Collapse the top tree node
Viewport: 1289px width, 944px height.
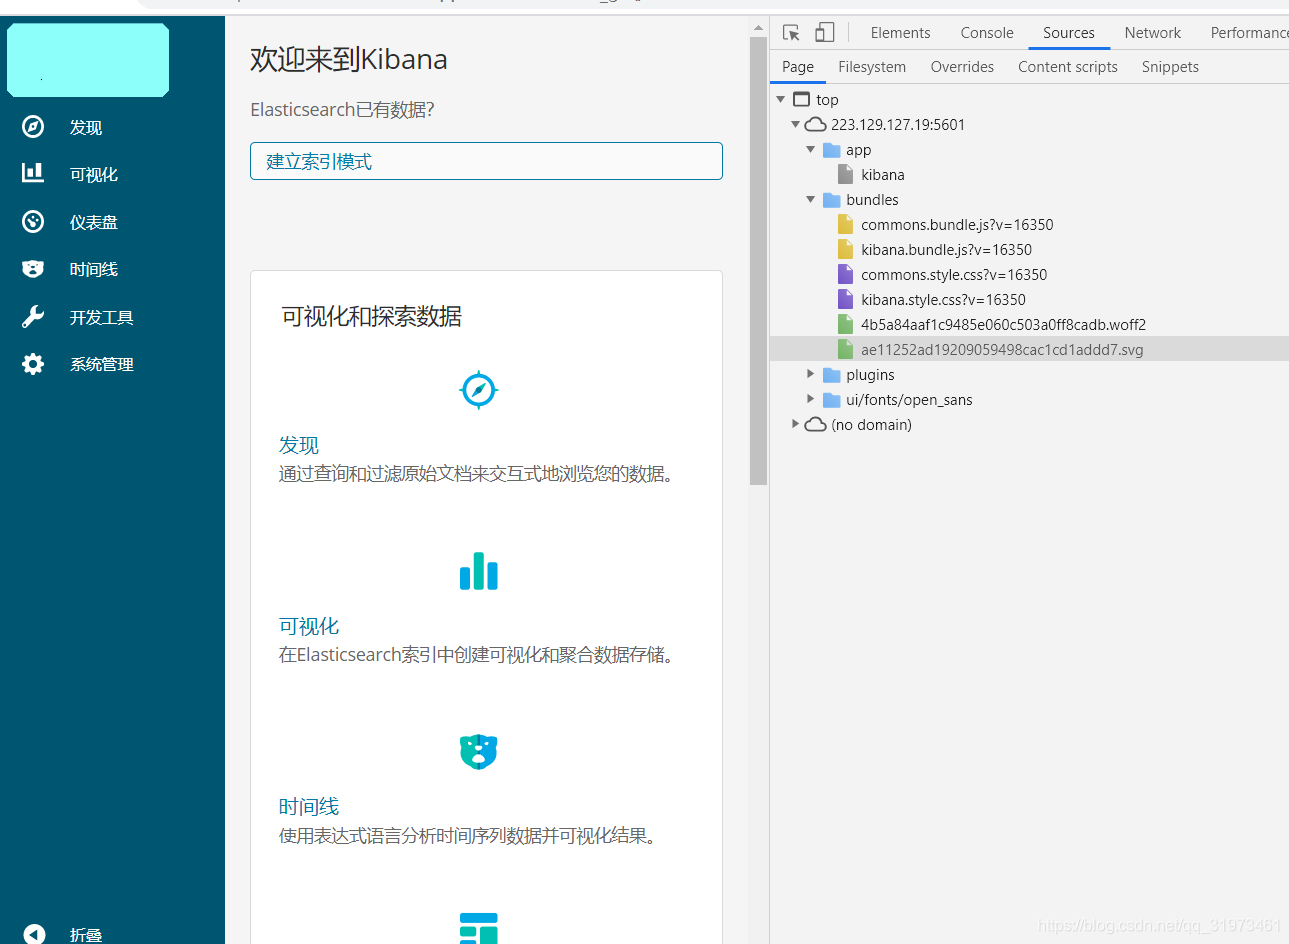(781, 99)
